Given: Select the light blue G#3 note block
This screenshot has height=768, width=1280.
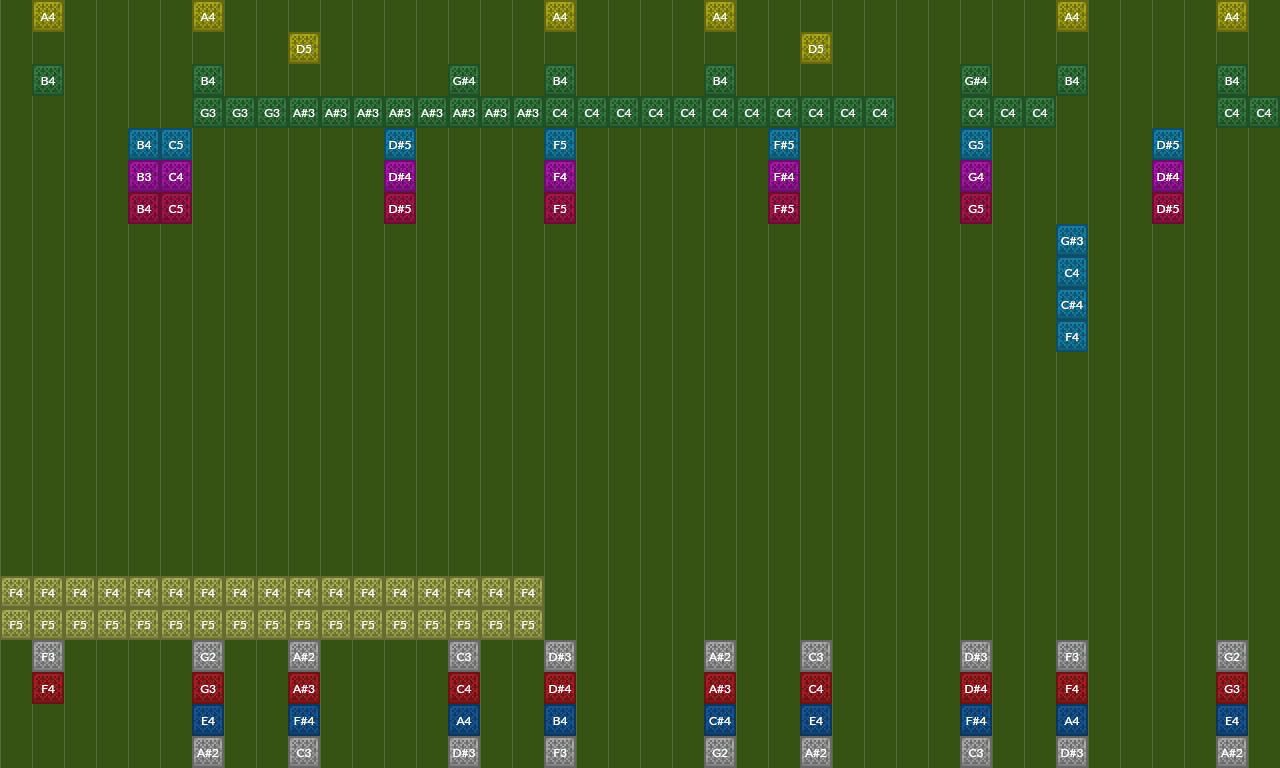Looking at the screenshot, I should [1072, 240].
